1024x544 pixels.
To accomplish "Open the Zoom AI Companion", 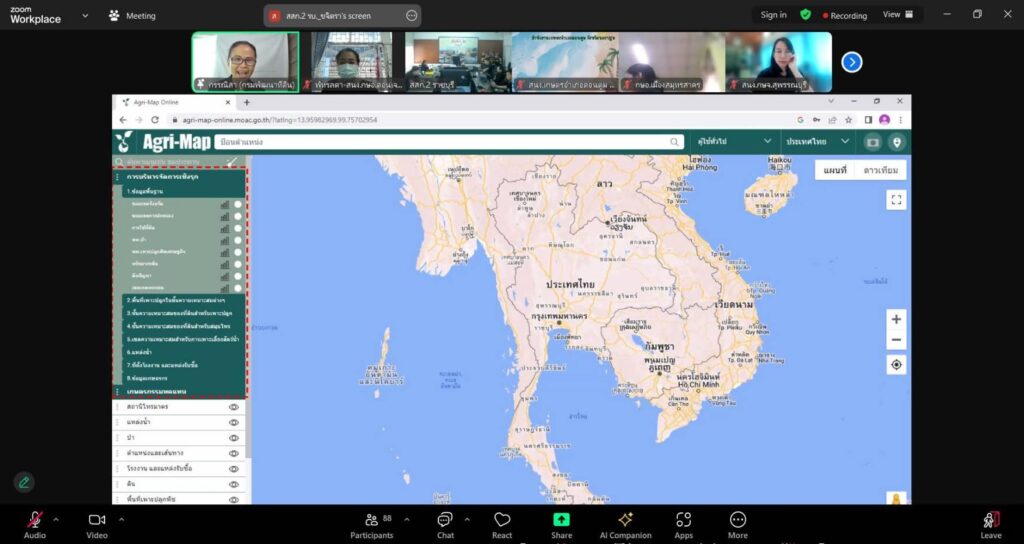I will click(x=625, y=524).
